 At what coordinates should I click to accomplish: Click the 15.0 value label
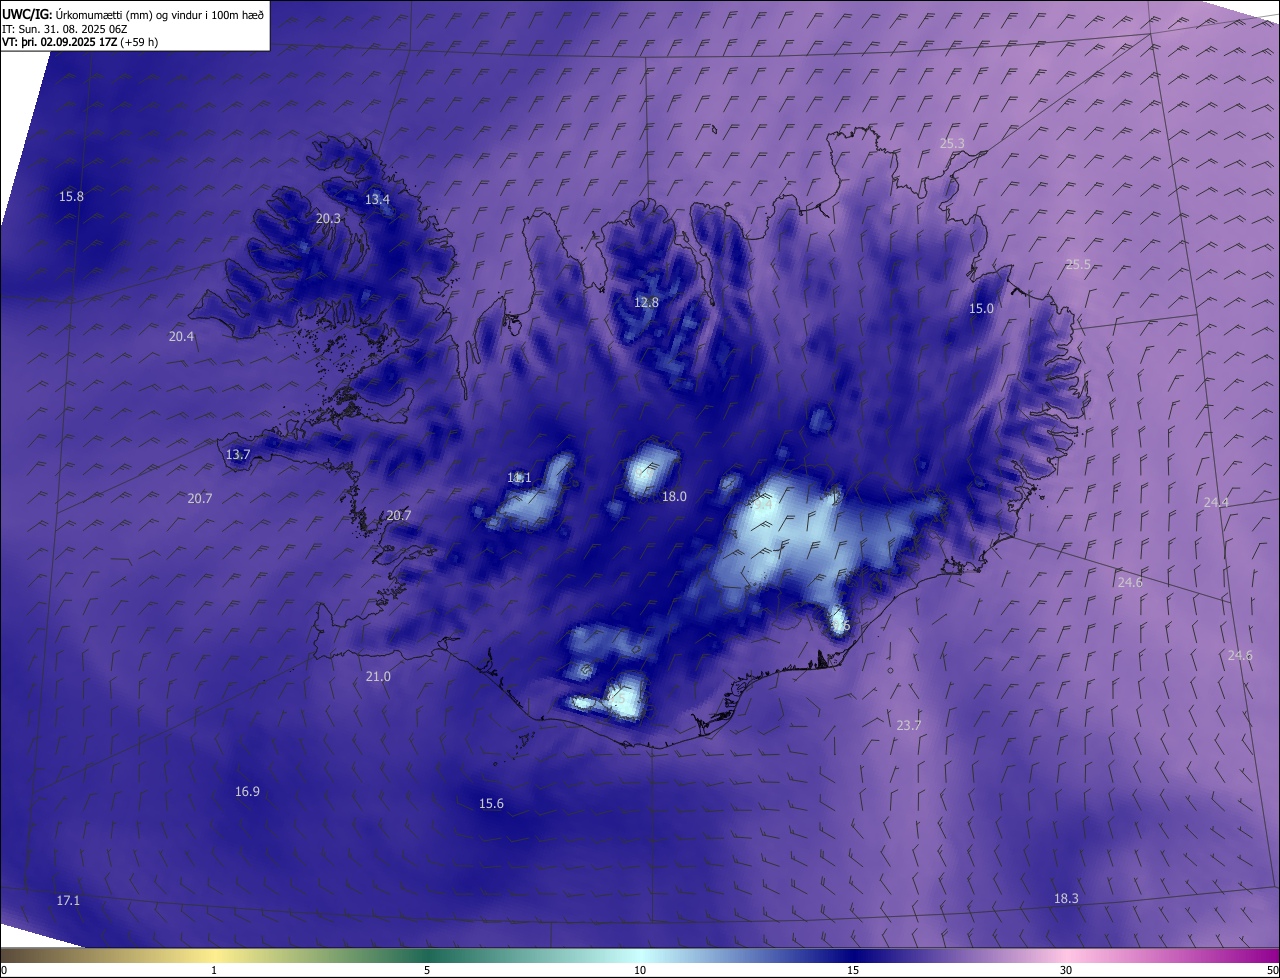click(x=981, y=309)
